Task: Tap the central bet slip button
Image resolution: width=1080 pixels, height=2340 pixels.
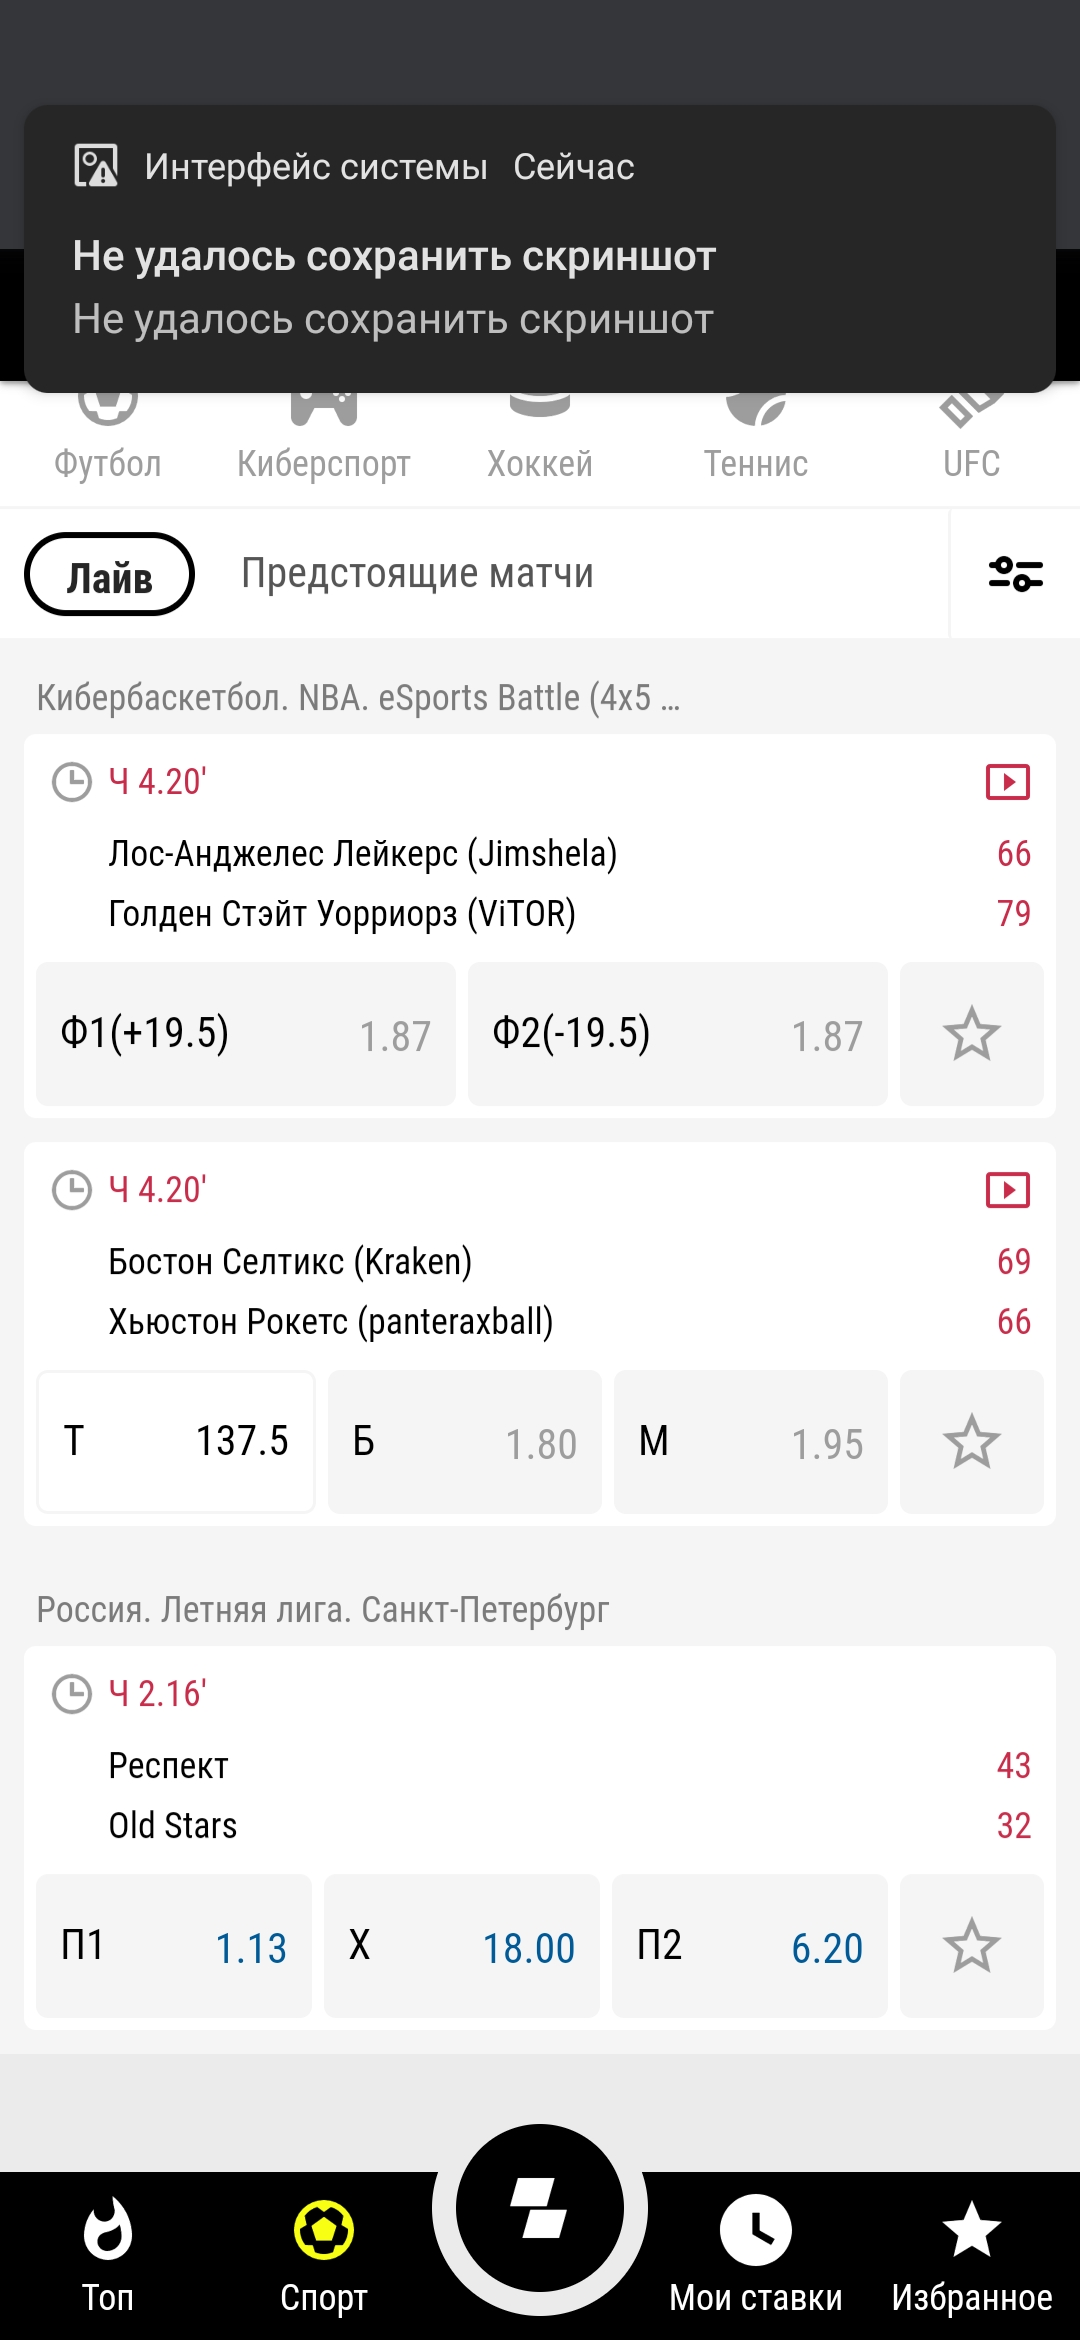Action: pyautogui.click(x=540, y=2207)
